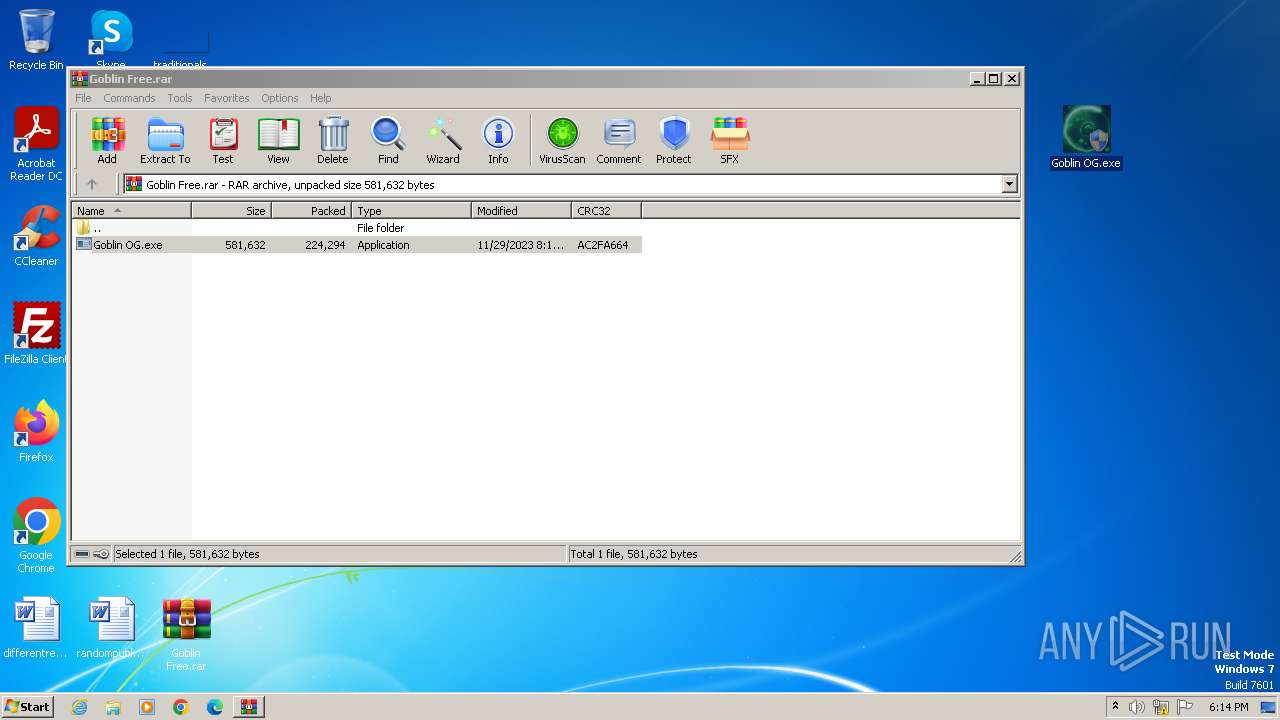The height and width of the screenshot is (720, 1280).
Task: Click the Extract To toolbar icon
Action: [165, 140]
